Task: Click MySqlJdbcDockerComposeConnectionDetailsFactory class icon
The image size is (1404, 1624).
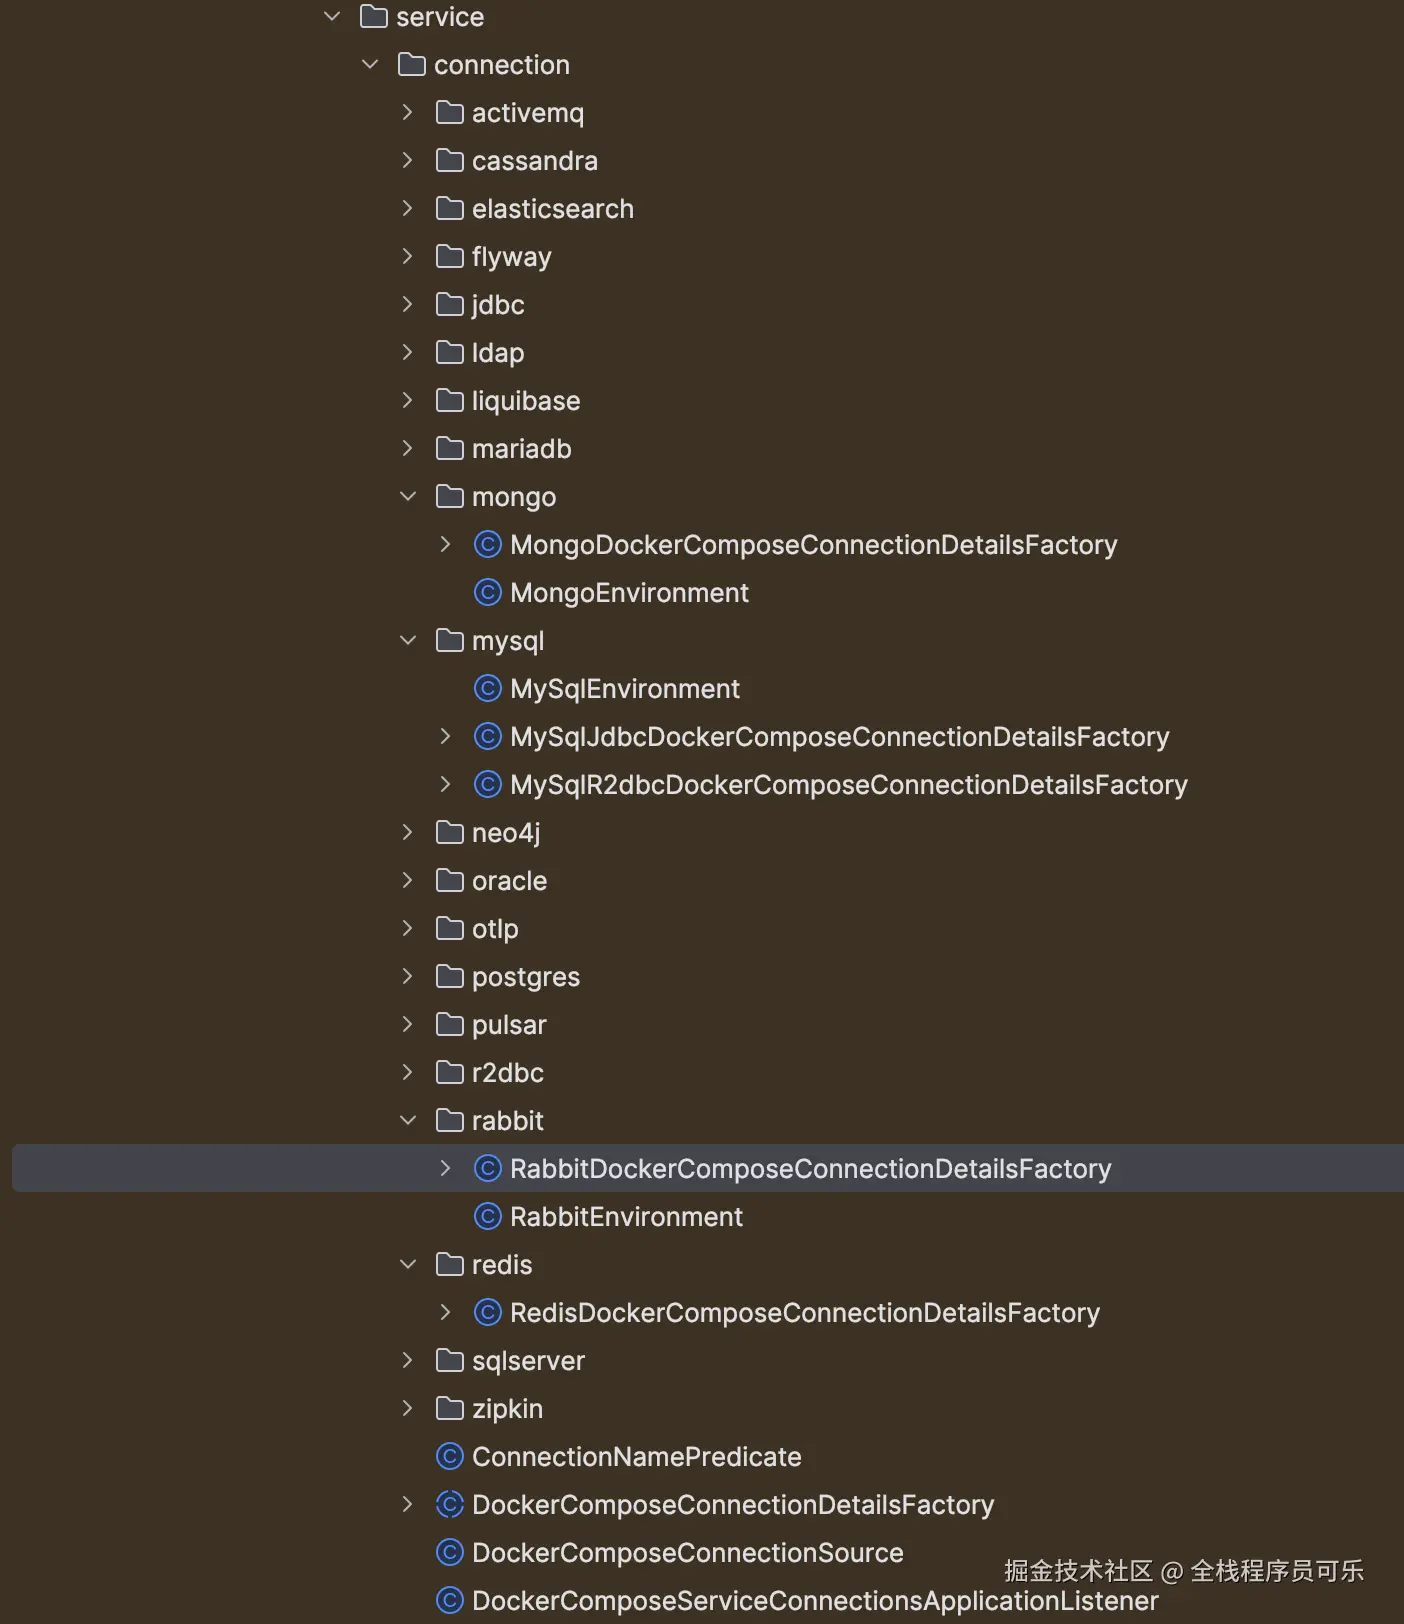Action: click(488, 737)
